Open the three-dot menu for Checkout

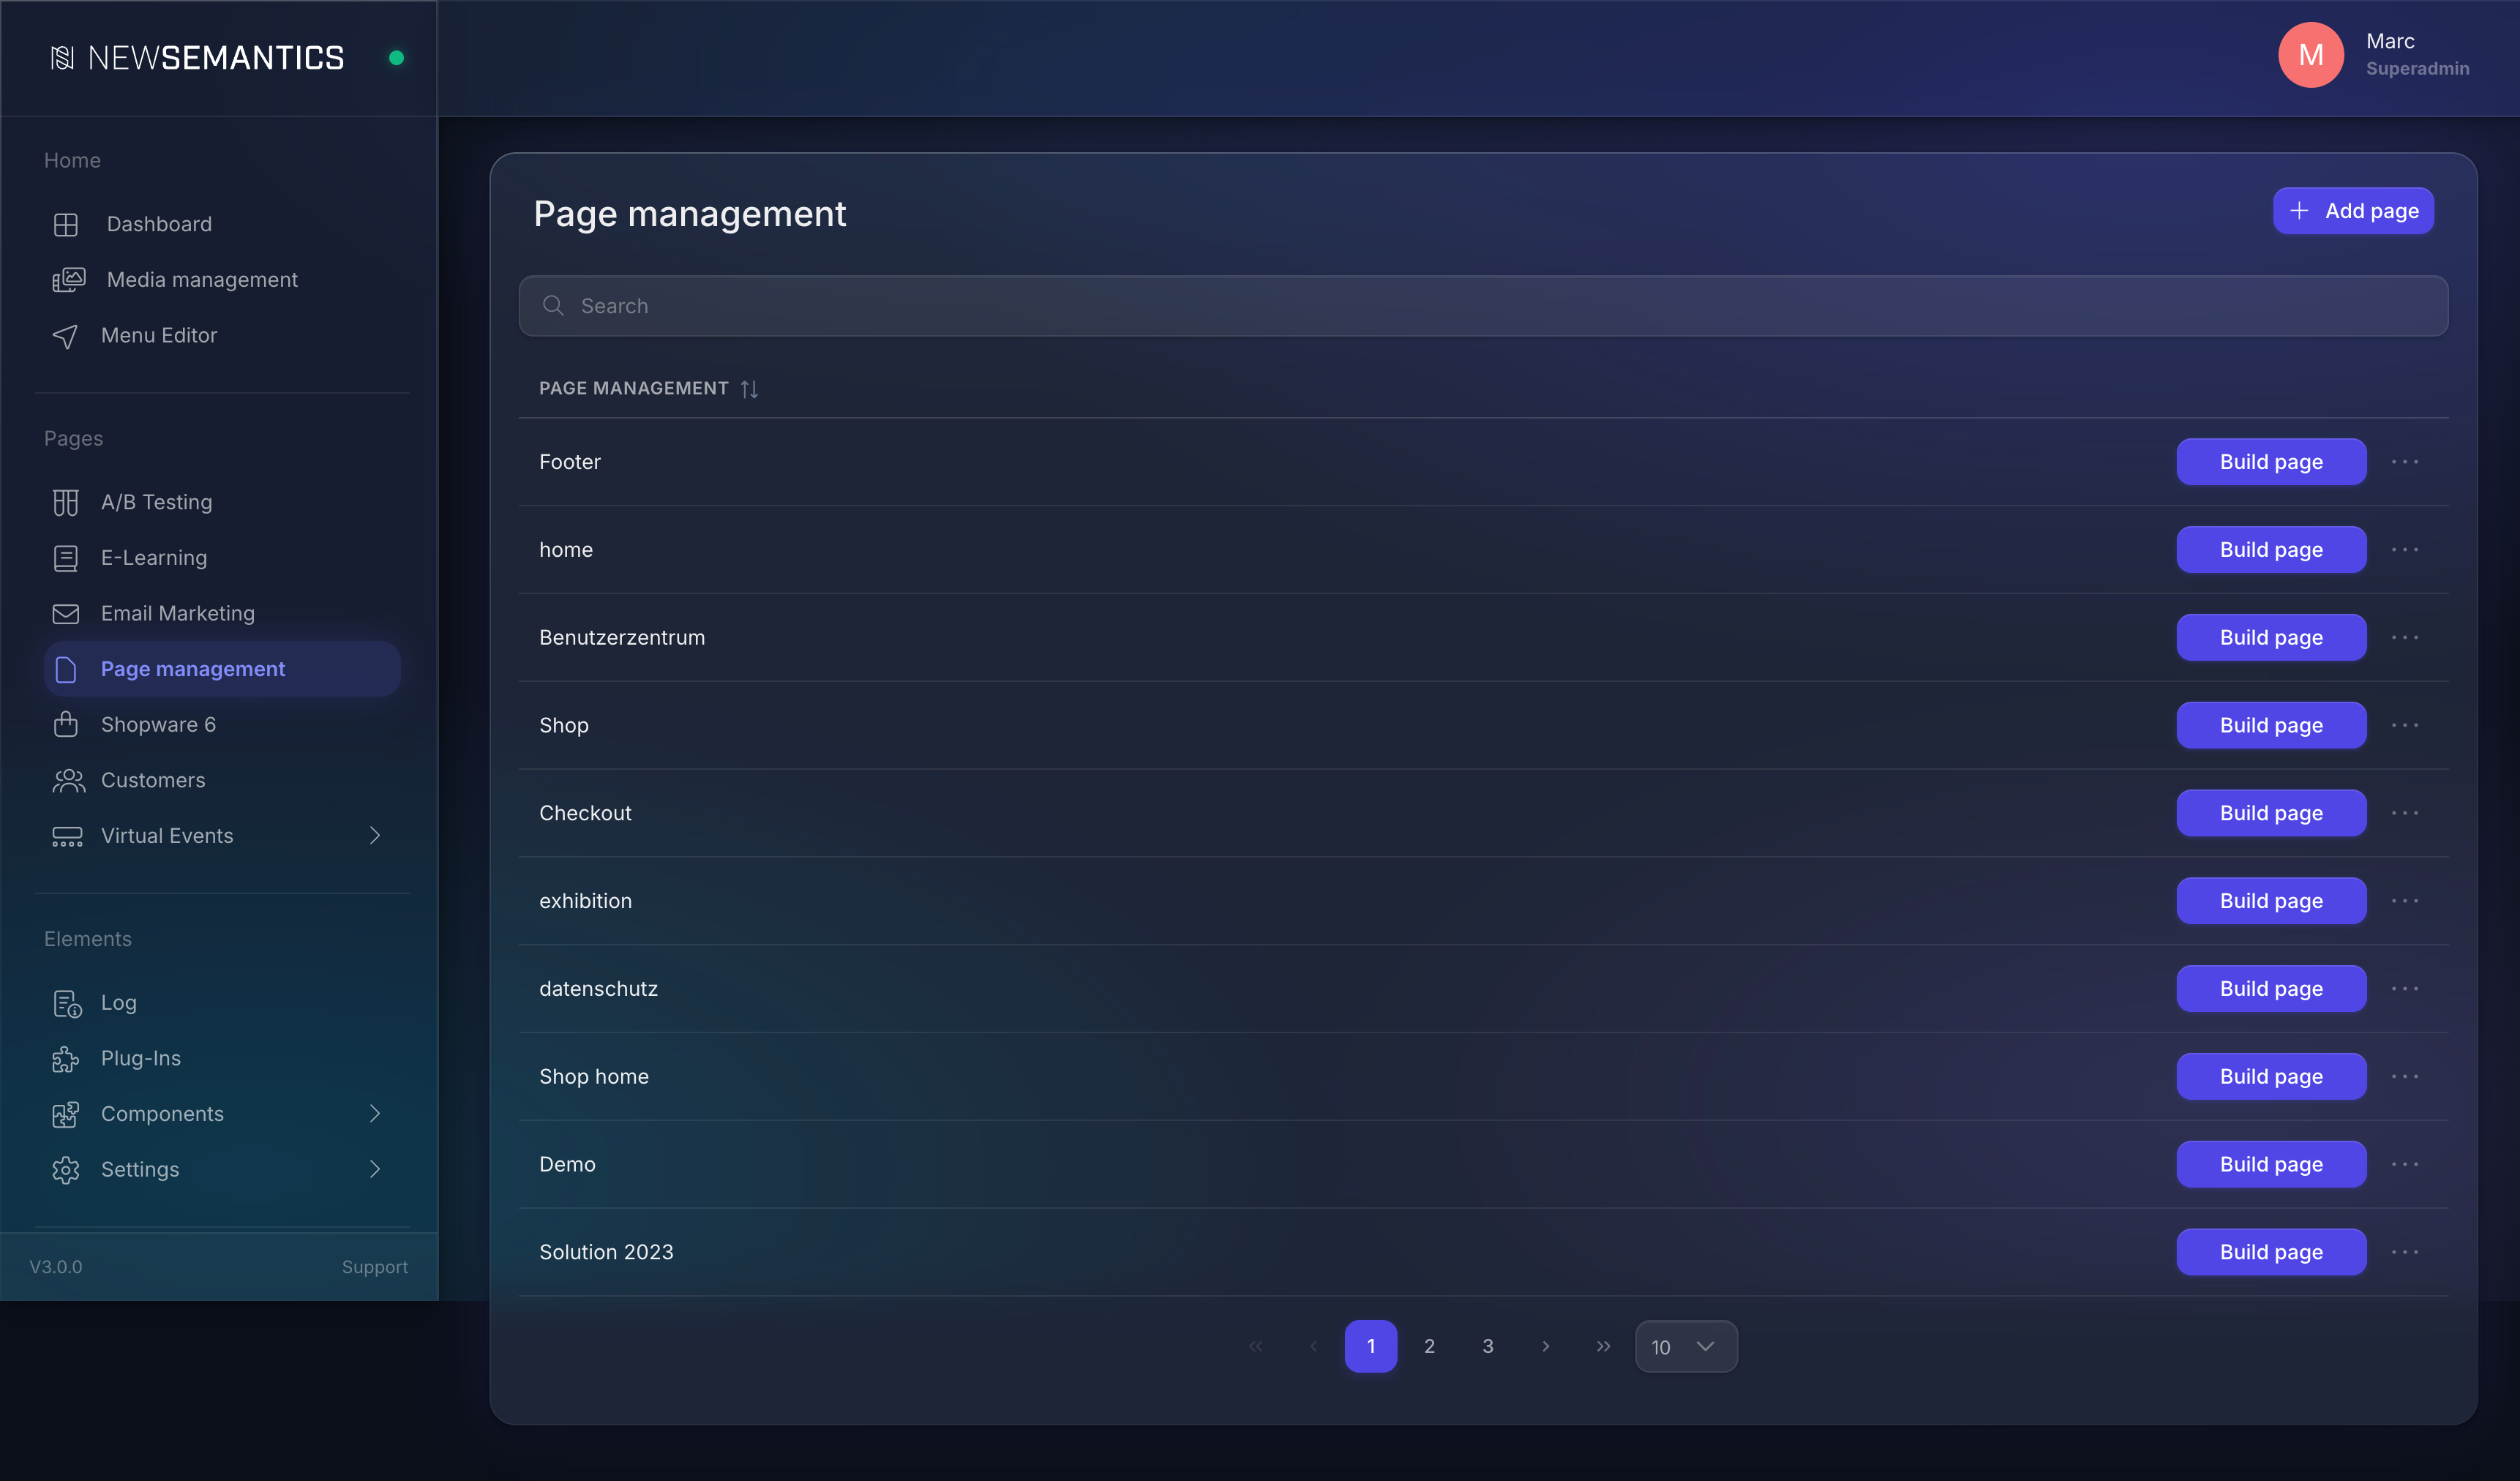click(2405, 813)
